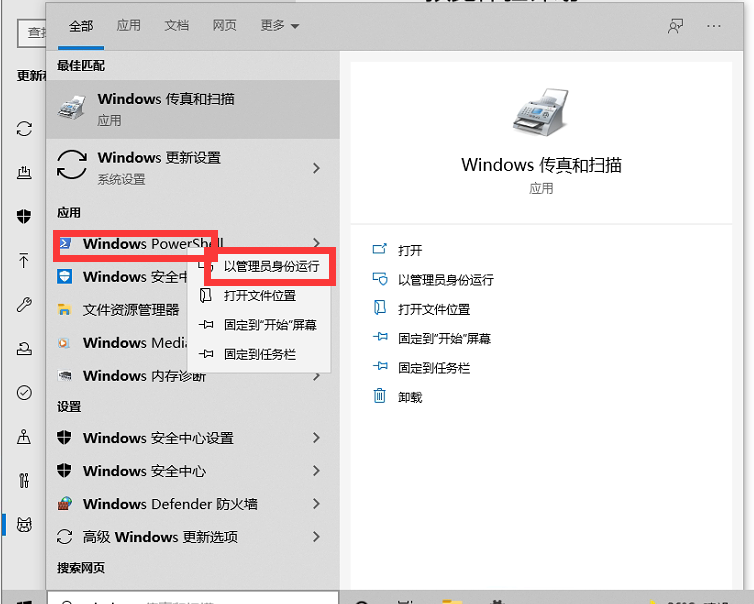The width and height of the screenshot is (754, 604).
Task: Open the three-dots more options menu
Action: click(713, 26)
